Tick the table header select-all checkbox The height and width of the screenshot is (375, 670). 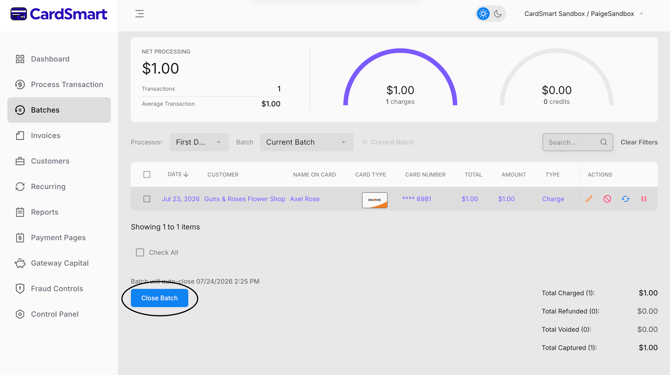[147, 174]
